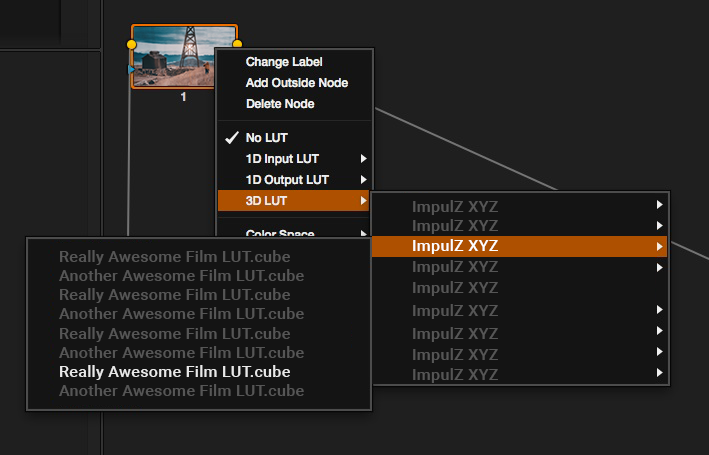The image size is (709, 455).
Task: Click the yellow dot at node's top-right corner
Action: pyautogui.click(x=237, y=45)
